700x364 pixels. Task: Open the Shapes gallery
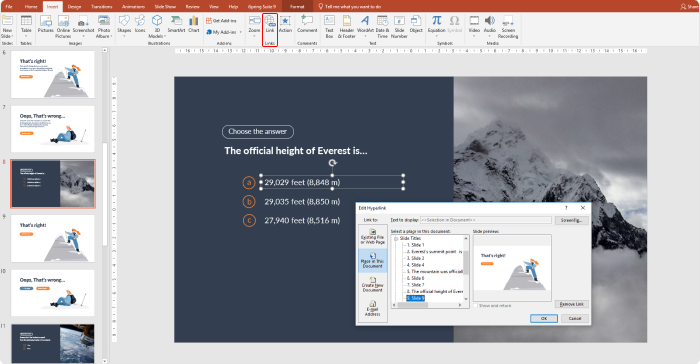[x=124, y=25]
